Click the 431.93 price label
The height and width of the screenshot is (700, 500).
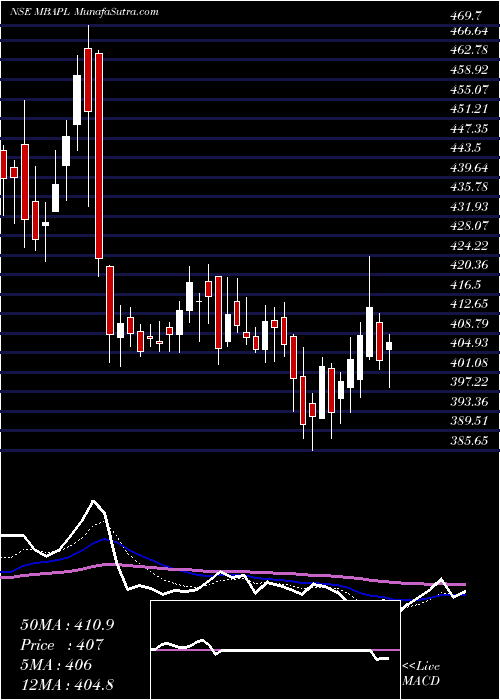pos(469,207)
